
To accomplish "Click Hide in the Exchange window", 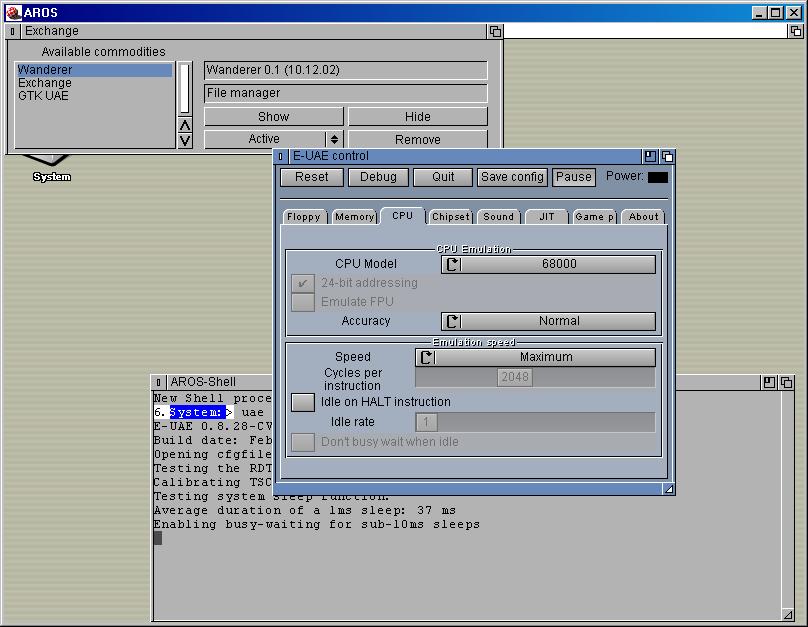I will pyautogui.click(x=418, y=117).
